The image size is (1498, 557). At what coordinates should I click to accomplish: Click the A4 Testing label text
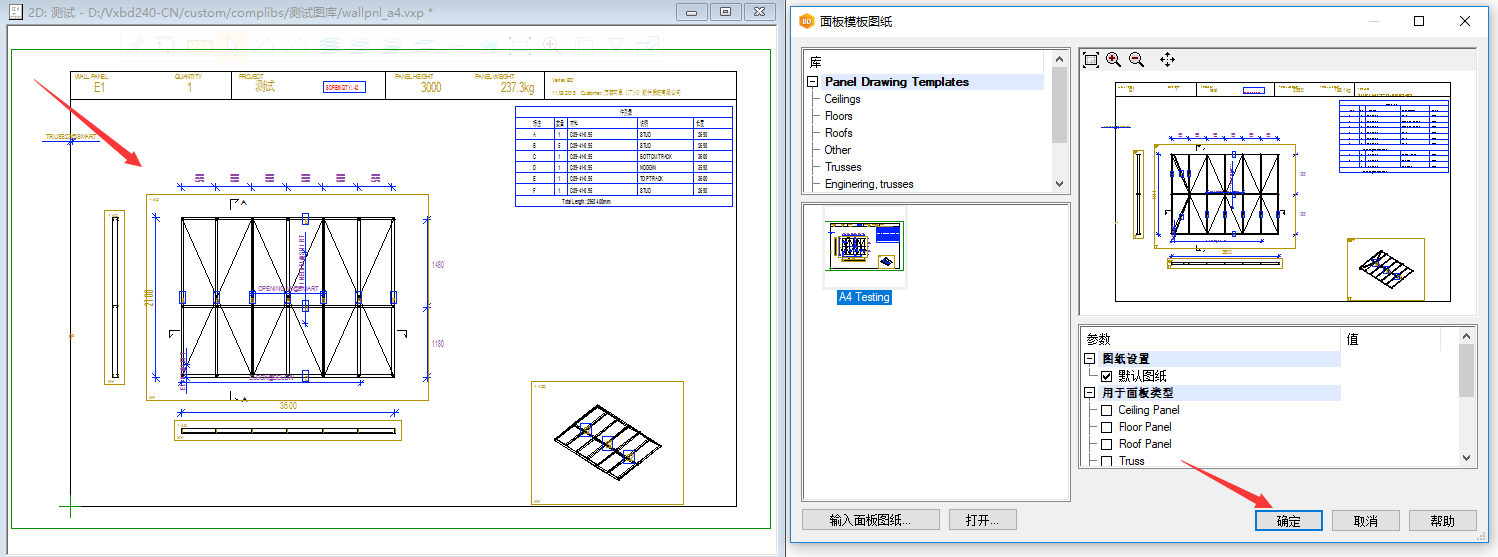click(865, 297)
